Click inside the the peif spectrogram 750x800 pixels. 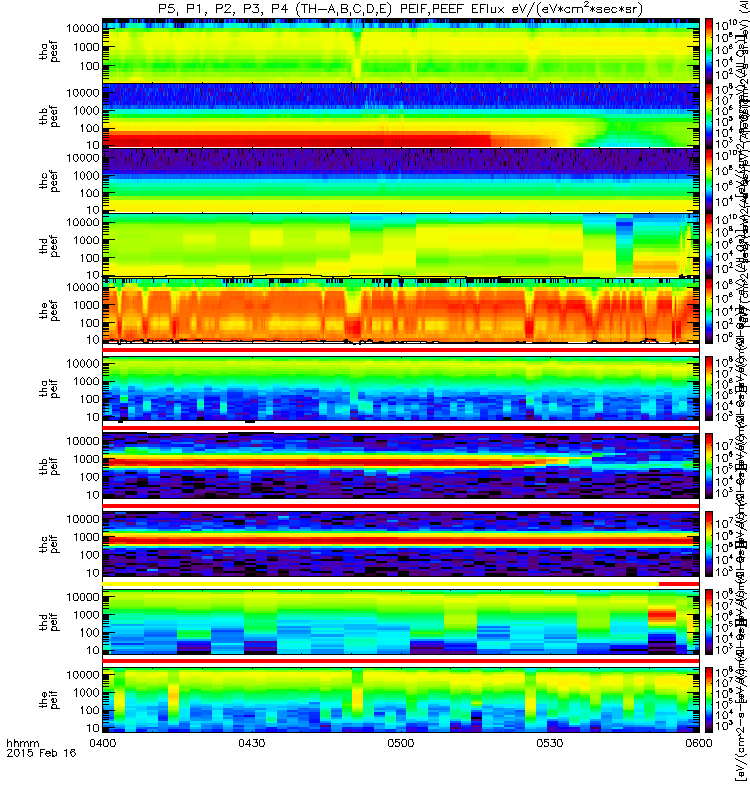(401, 699)
